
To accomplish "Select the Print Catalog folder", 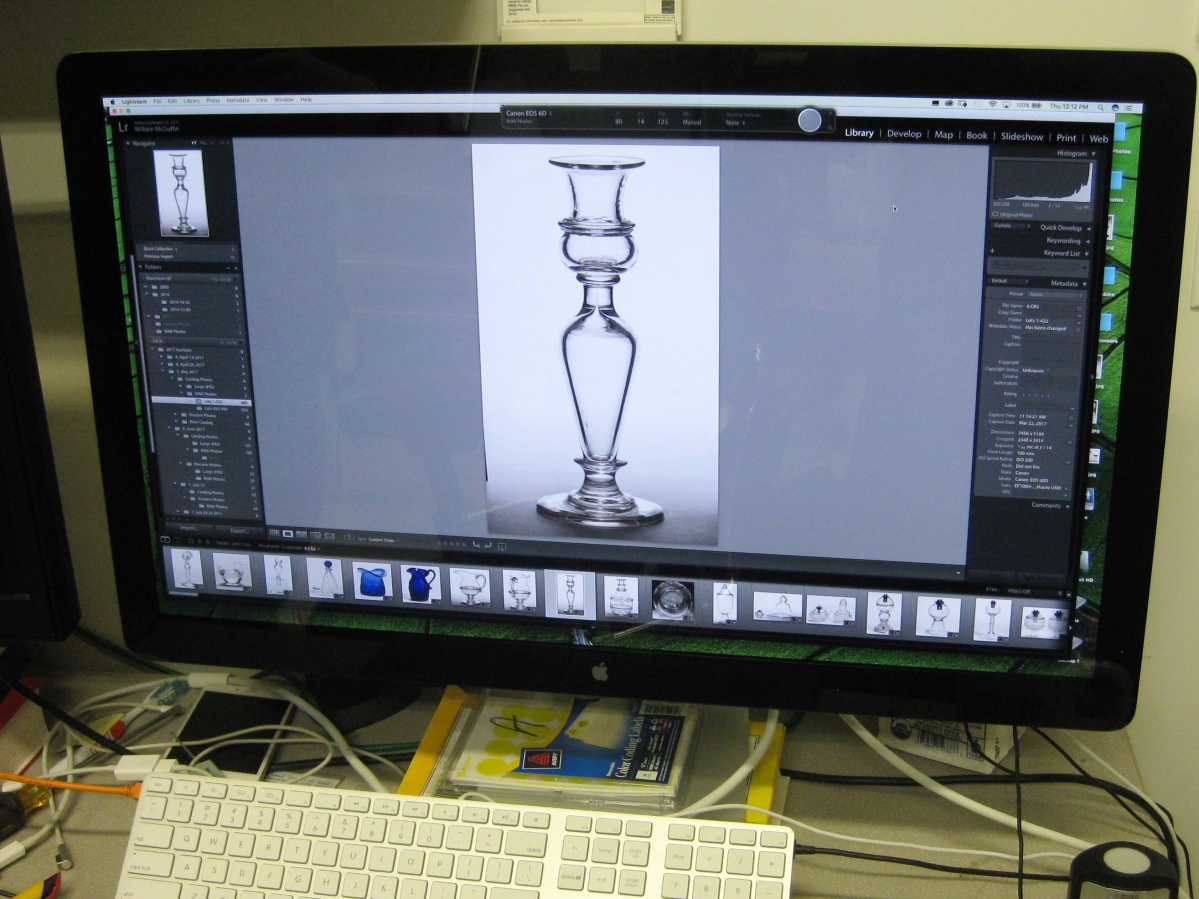I will pos(201,422).
